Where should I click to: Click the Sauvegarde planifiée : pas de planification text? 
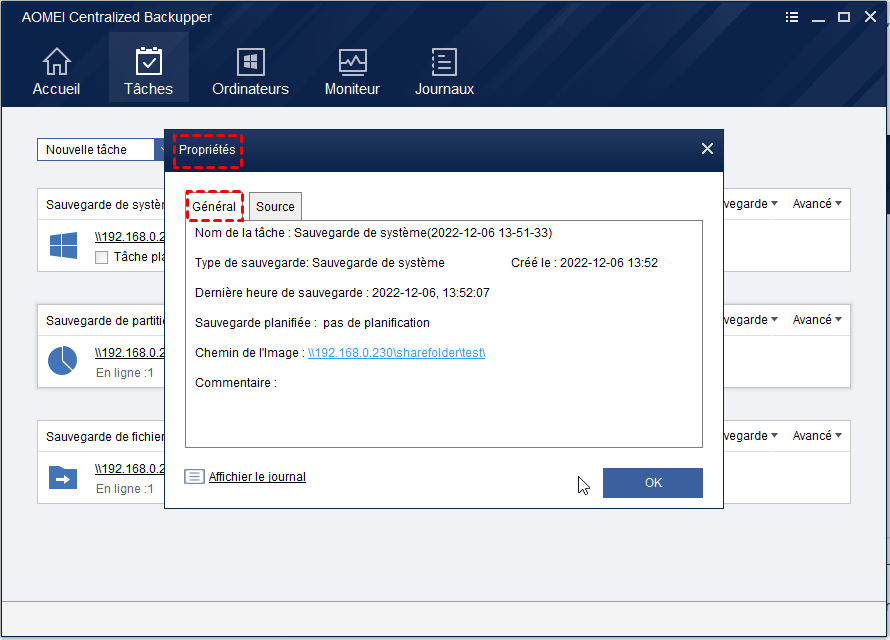(x=312, y=323)
